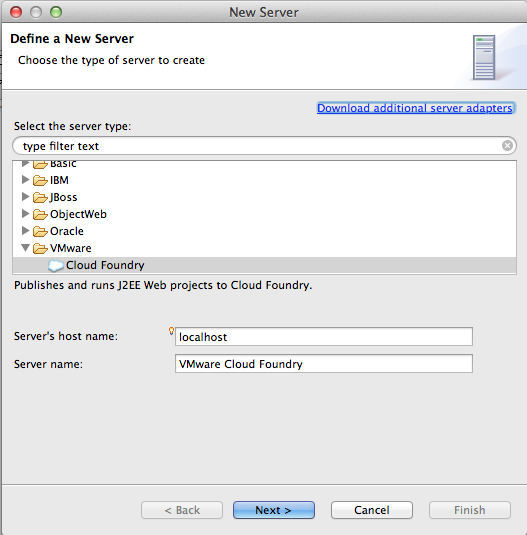Edit the Server's host name field
Screen dimensions: 527x535
324,336
